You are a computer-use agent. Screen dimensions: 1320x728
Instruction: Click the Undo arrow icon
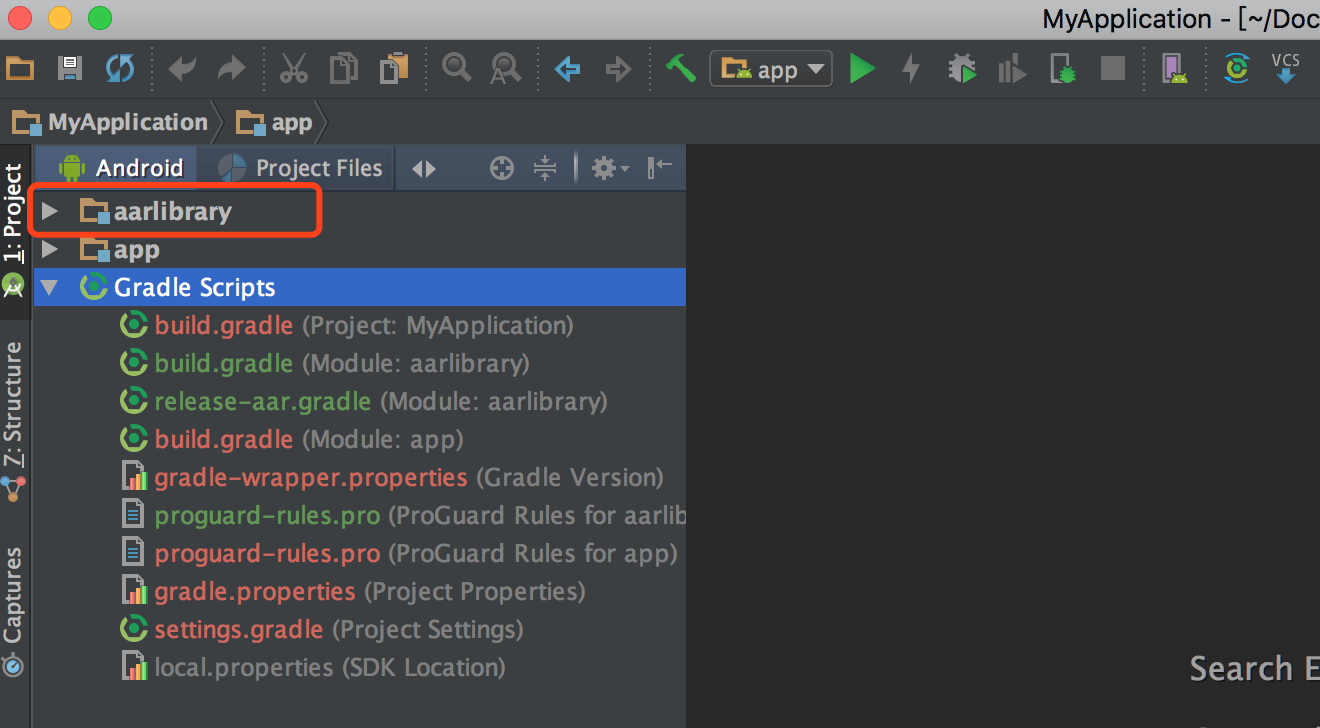click(x=182, y=69)
